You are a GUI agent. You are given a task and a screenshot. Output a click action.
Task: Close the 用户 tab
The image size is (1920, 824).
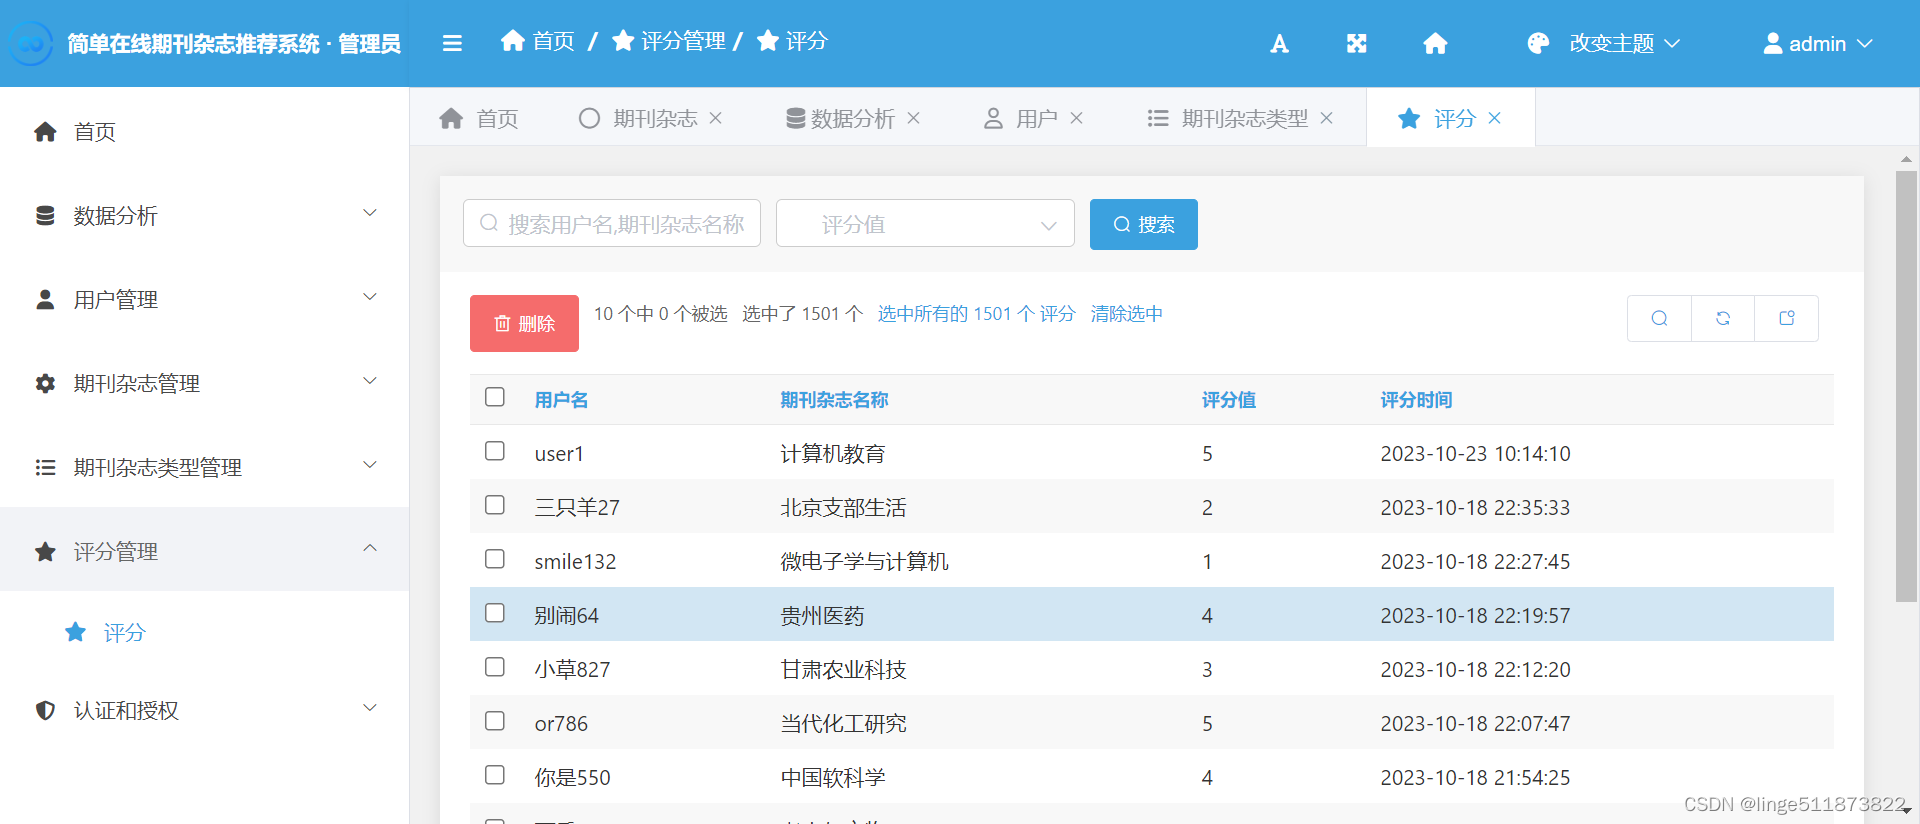[x=1077, y=118]
